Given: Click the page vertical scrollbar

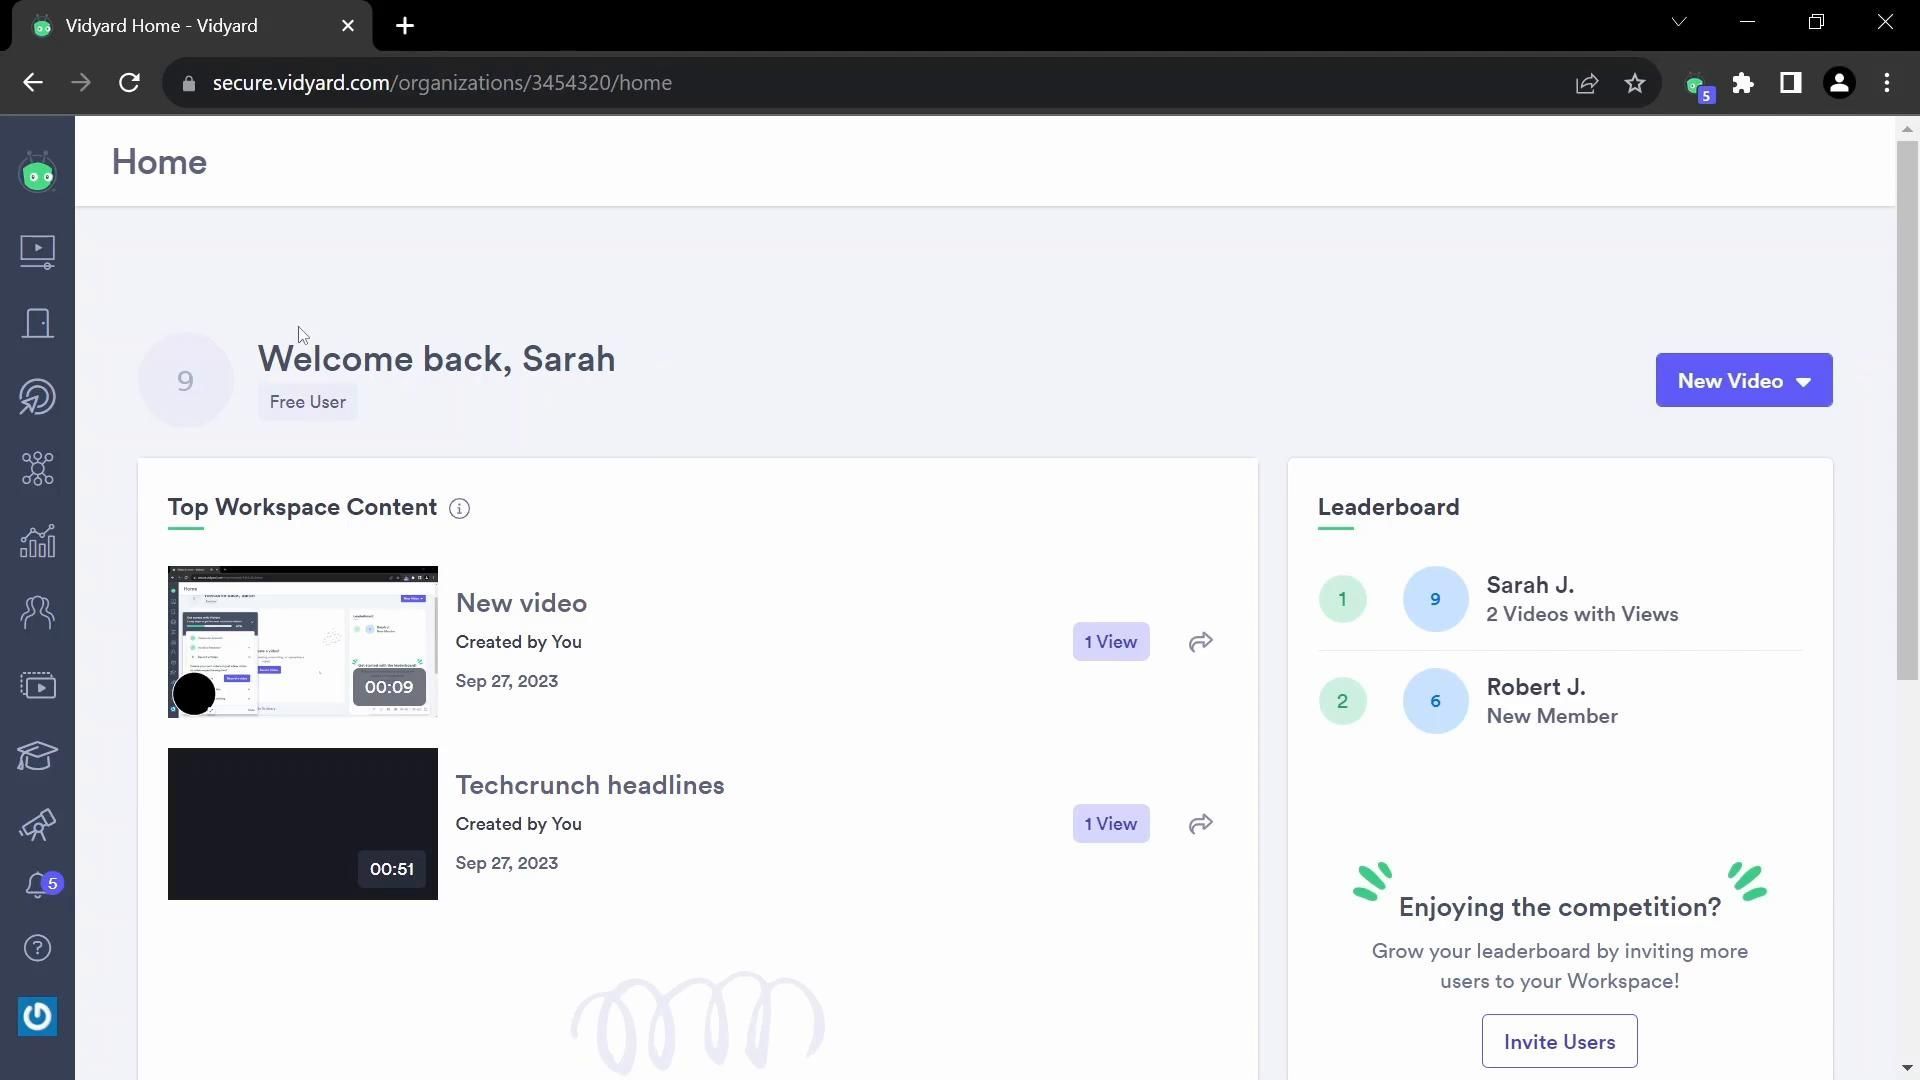Looking at the screenshot, I should pyautogui.click(x=1907, y=410).
